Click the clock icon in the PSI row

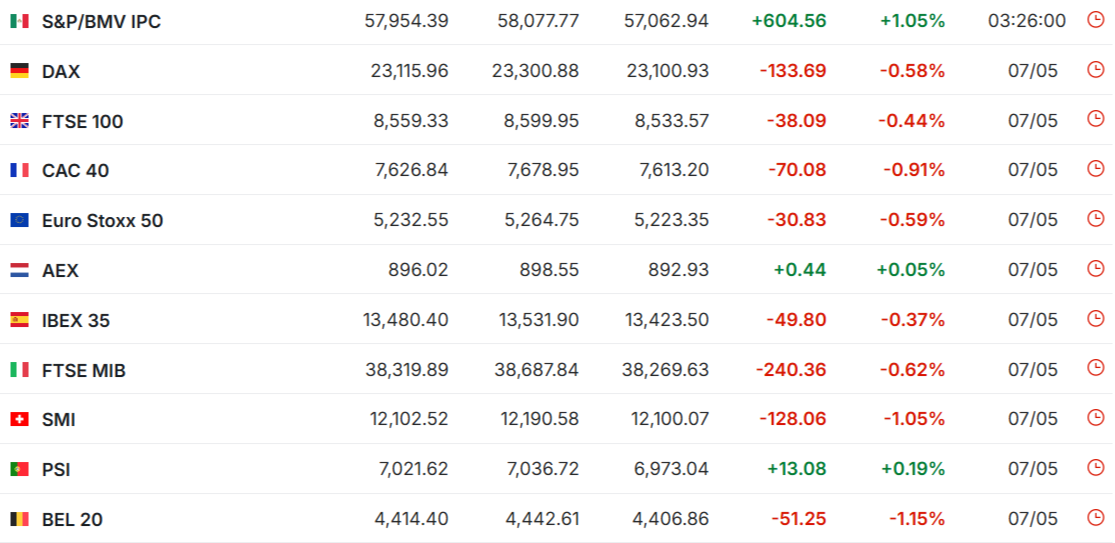[x=1096, y=468]
